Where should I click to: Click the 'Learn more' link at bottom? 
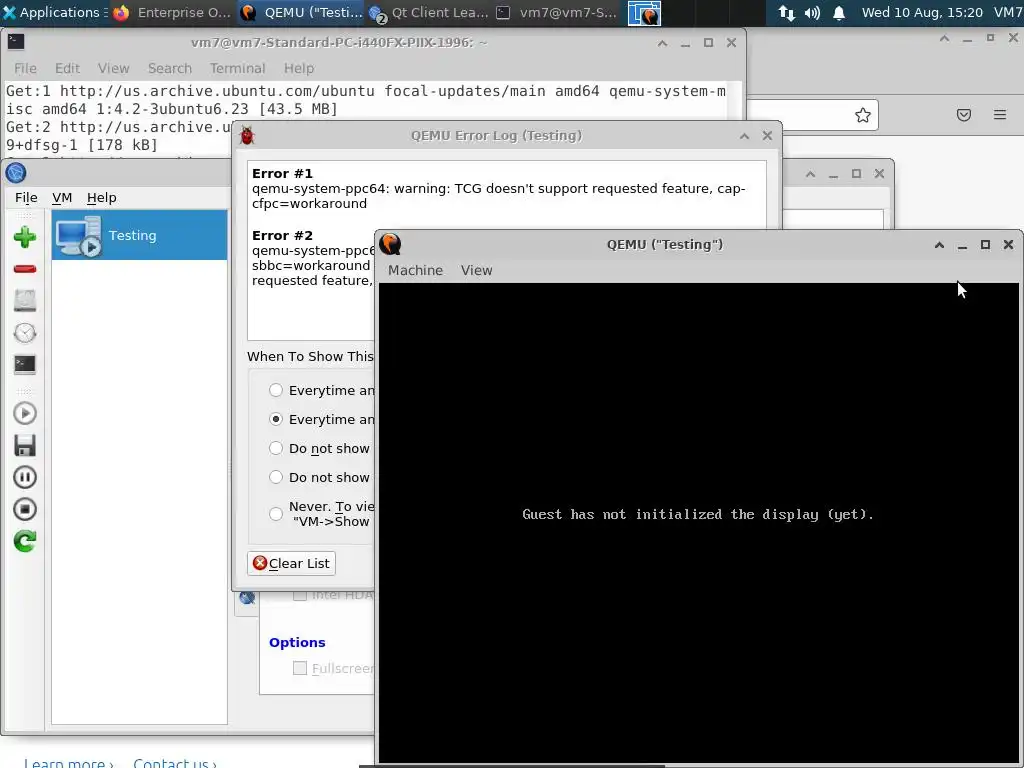point(69,763)
